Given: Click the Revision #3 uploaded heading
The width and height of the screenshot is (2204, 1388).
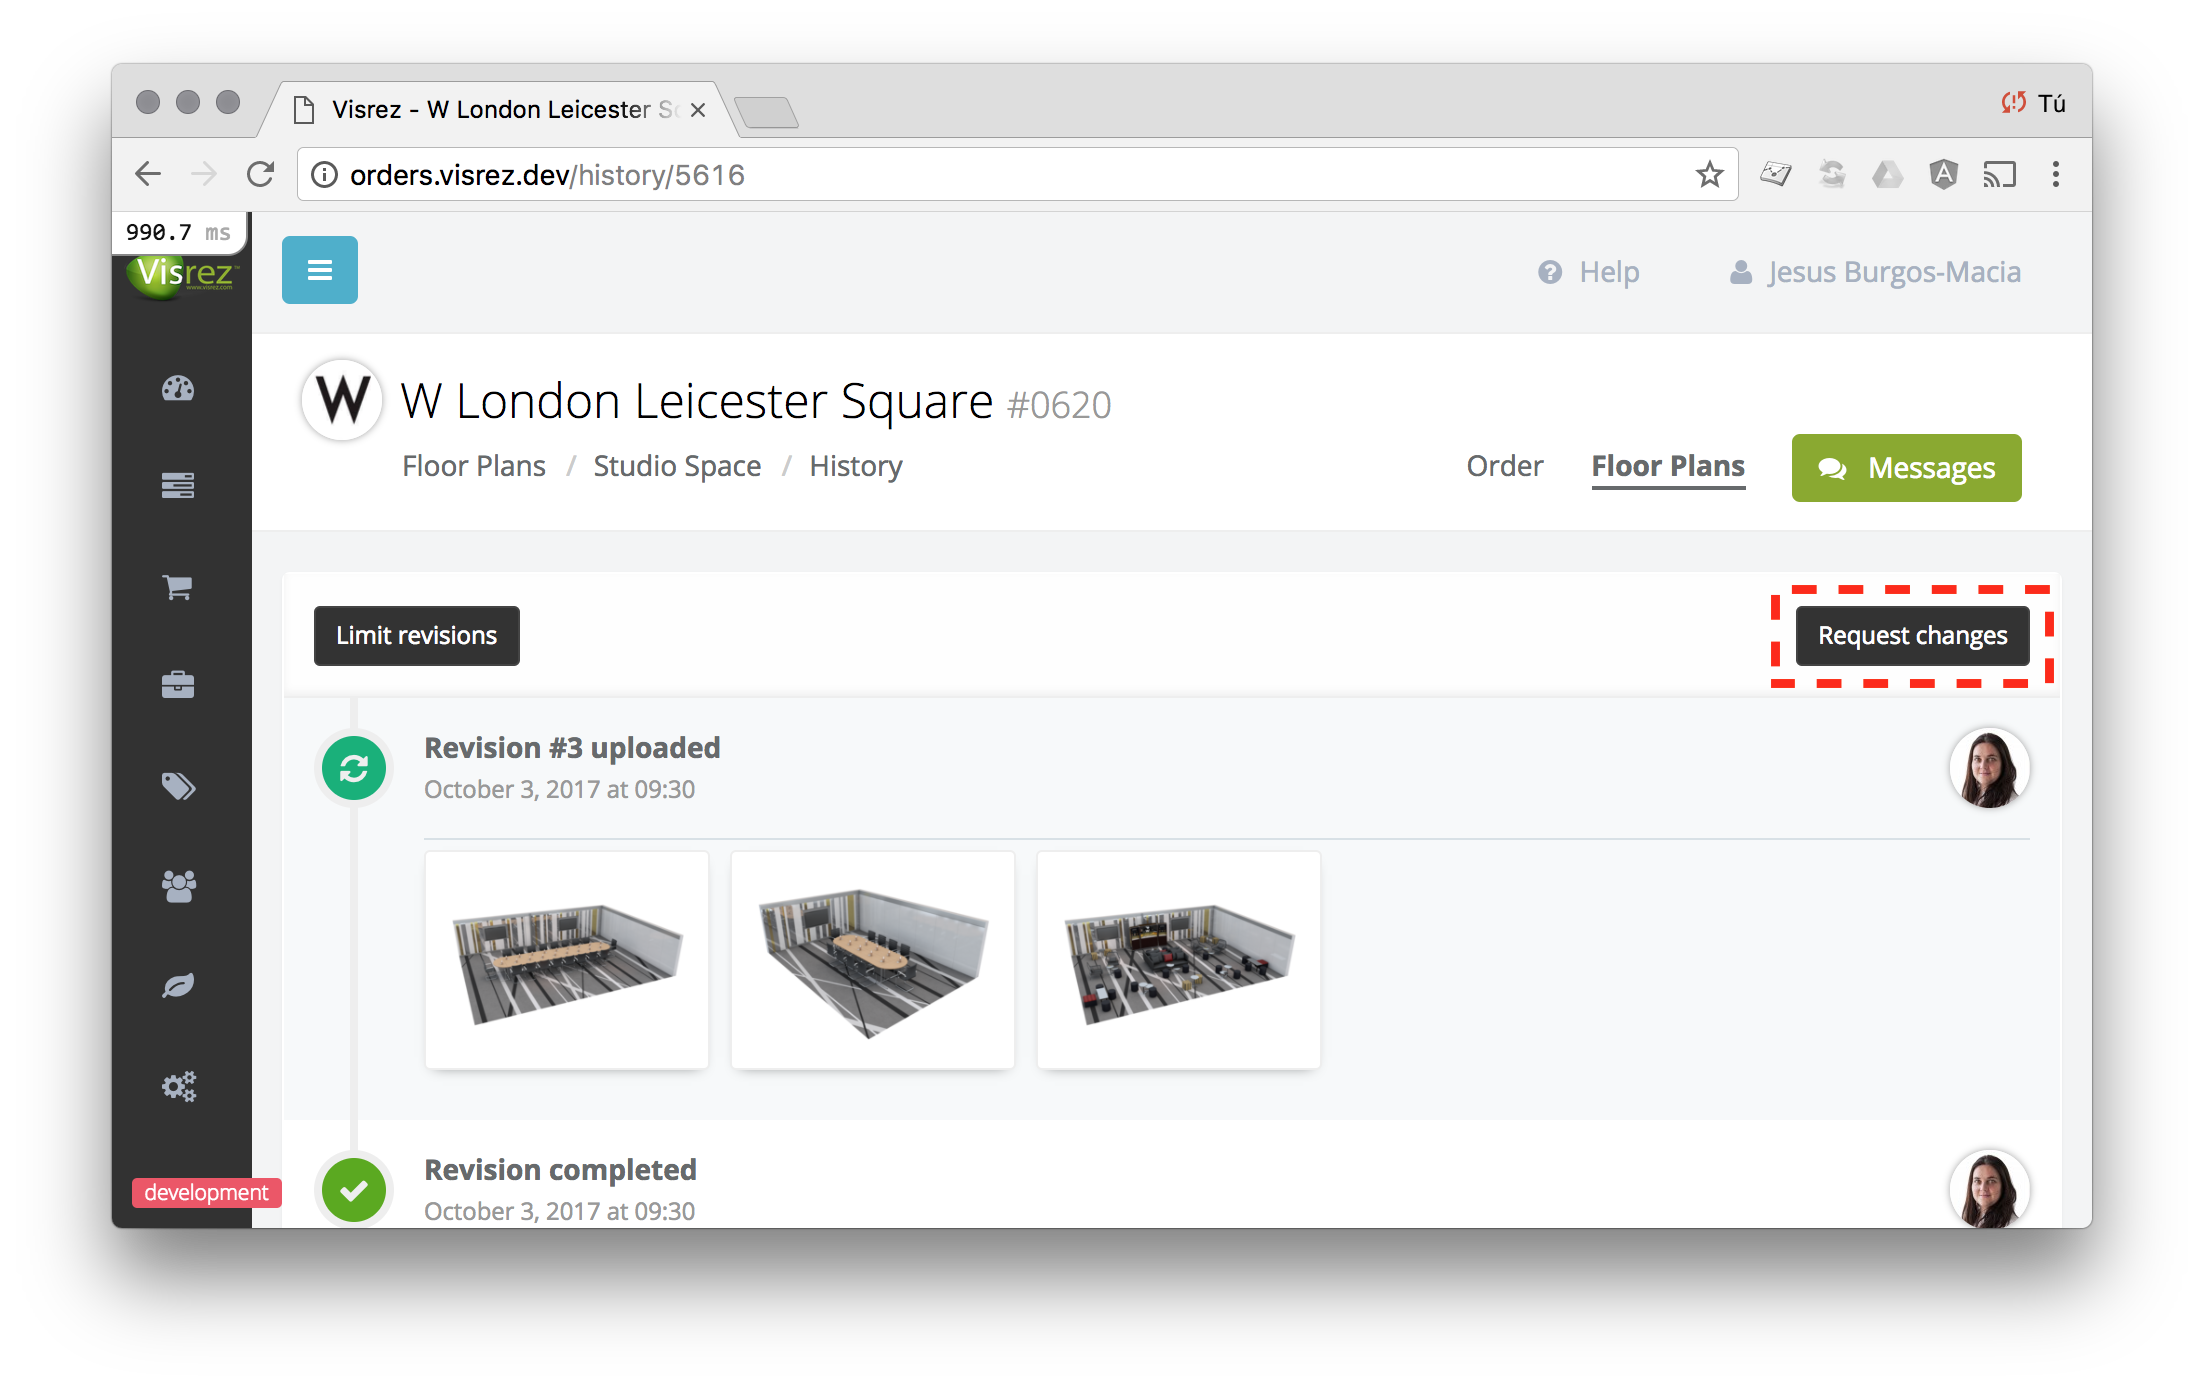Looking at the screenshot, I should click(x=572, y=748).
